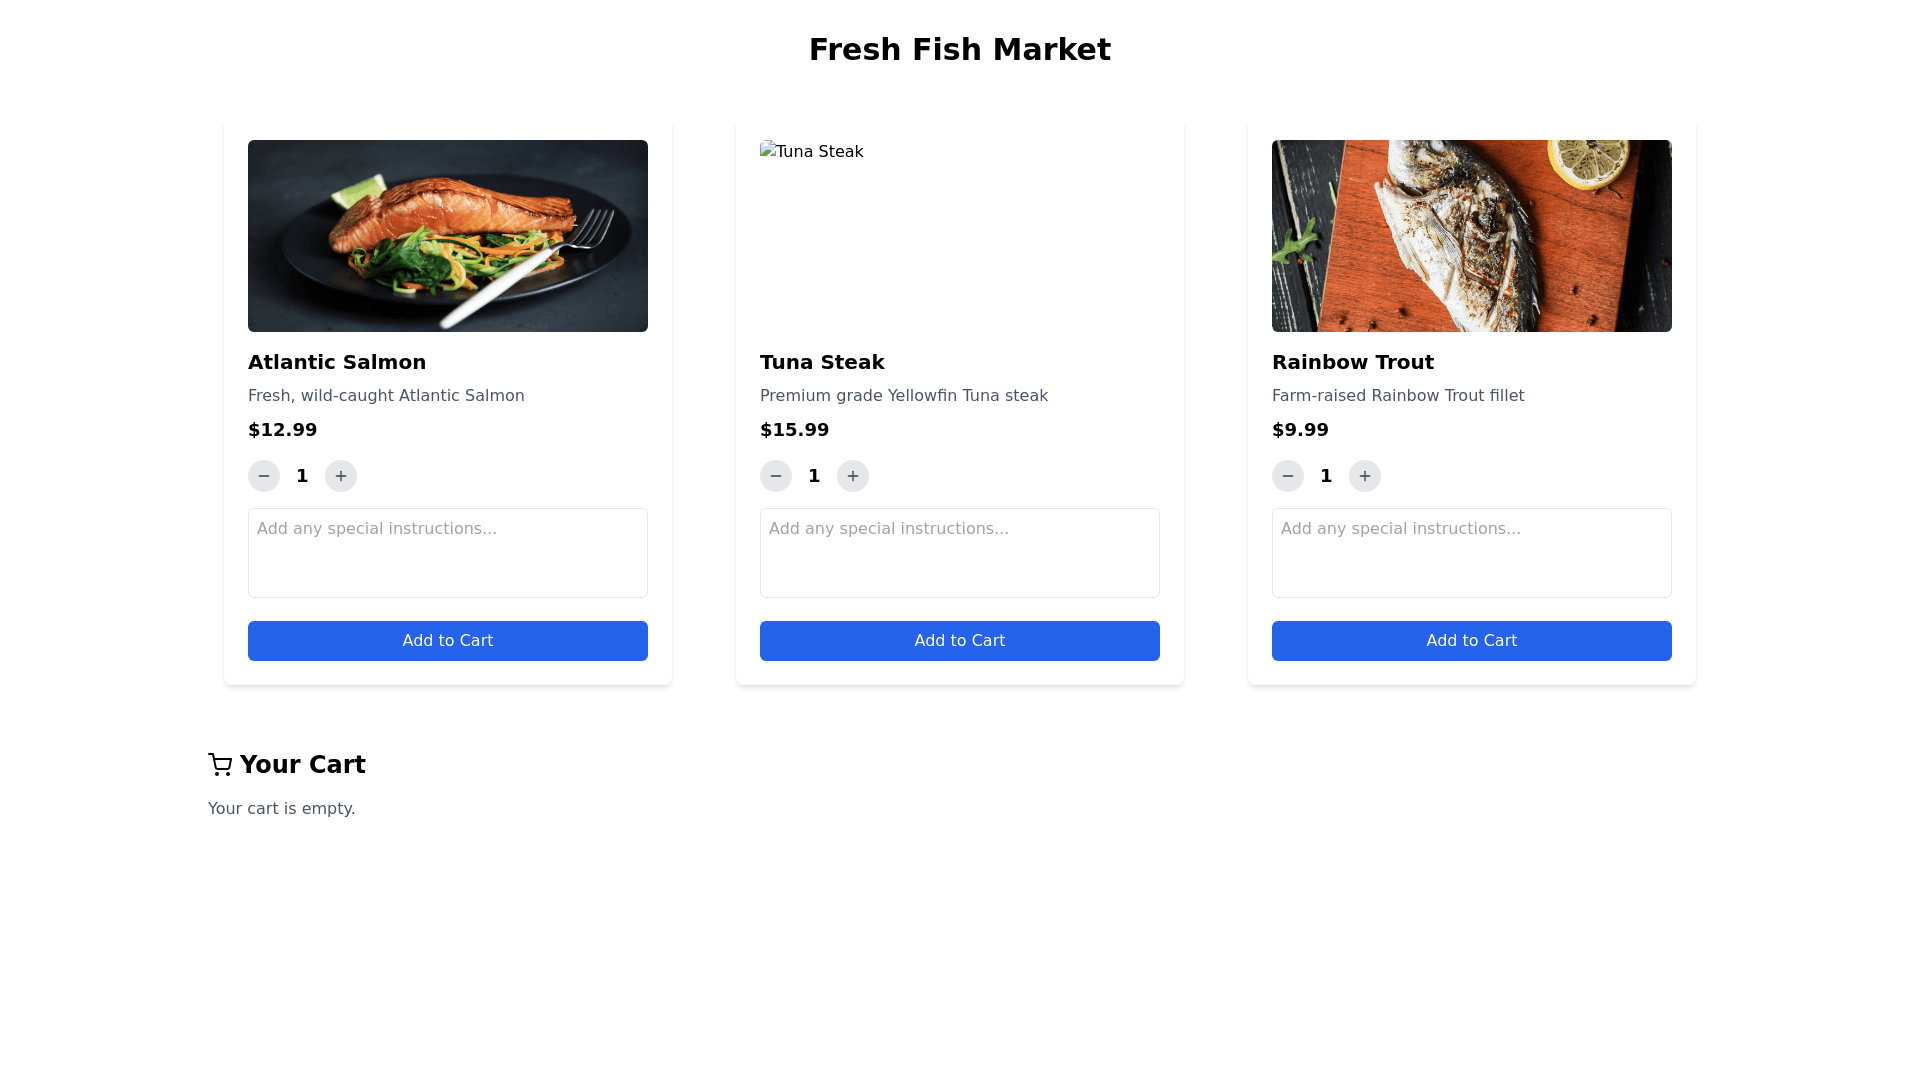The height and width of the screenshot is (1080, 1920).
Task: Increase Rainbow Trout quantity with plus icon
Action: [1365, 476]
